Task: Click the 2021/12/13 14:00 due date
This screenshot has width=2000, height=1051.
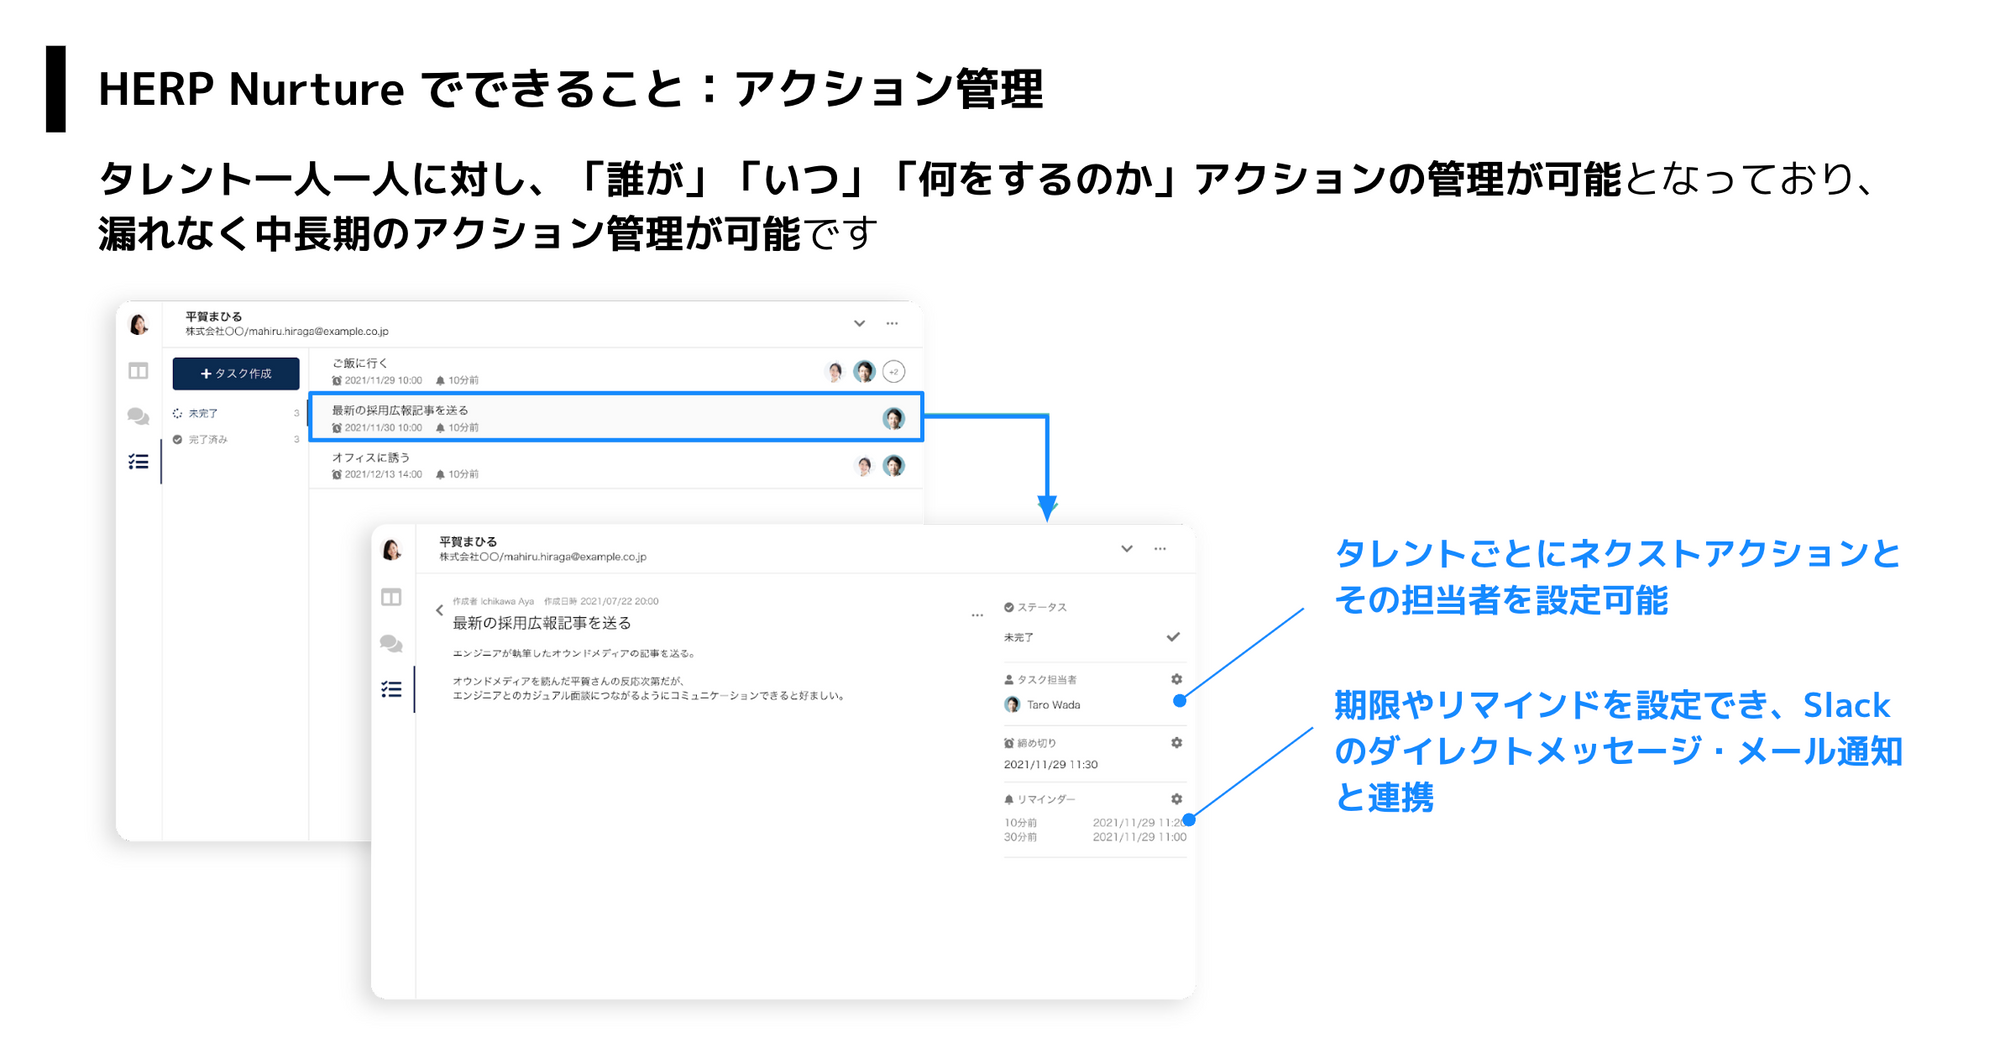Action: 383,474
